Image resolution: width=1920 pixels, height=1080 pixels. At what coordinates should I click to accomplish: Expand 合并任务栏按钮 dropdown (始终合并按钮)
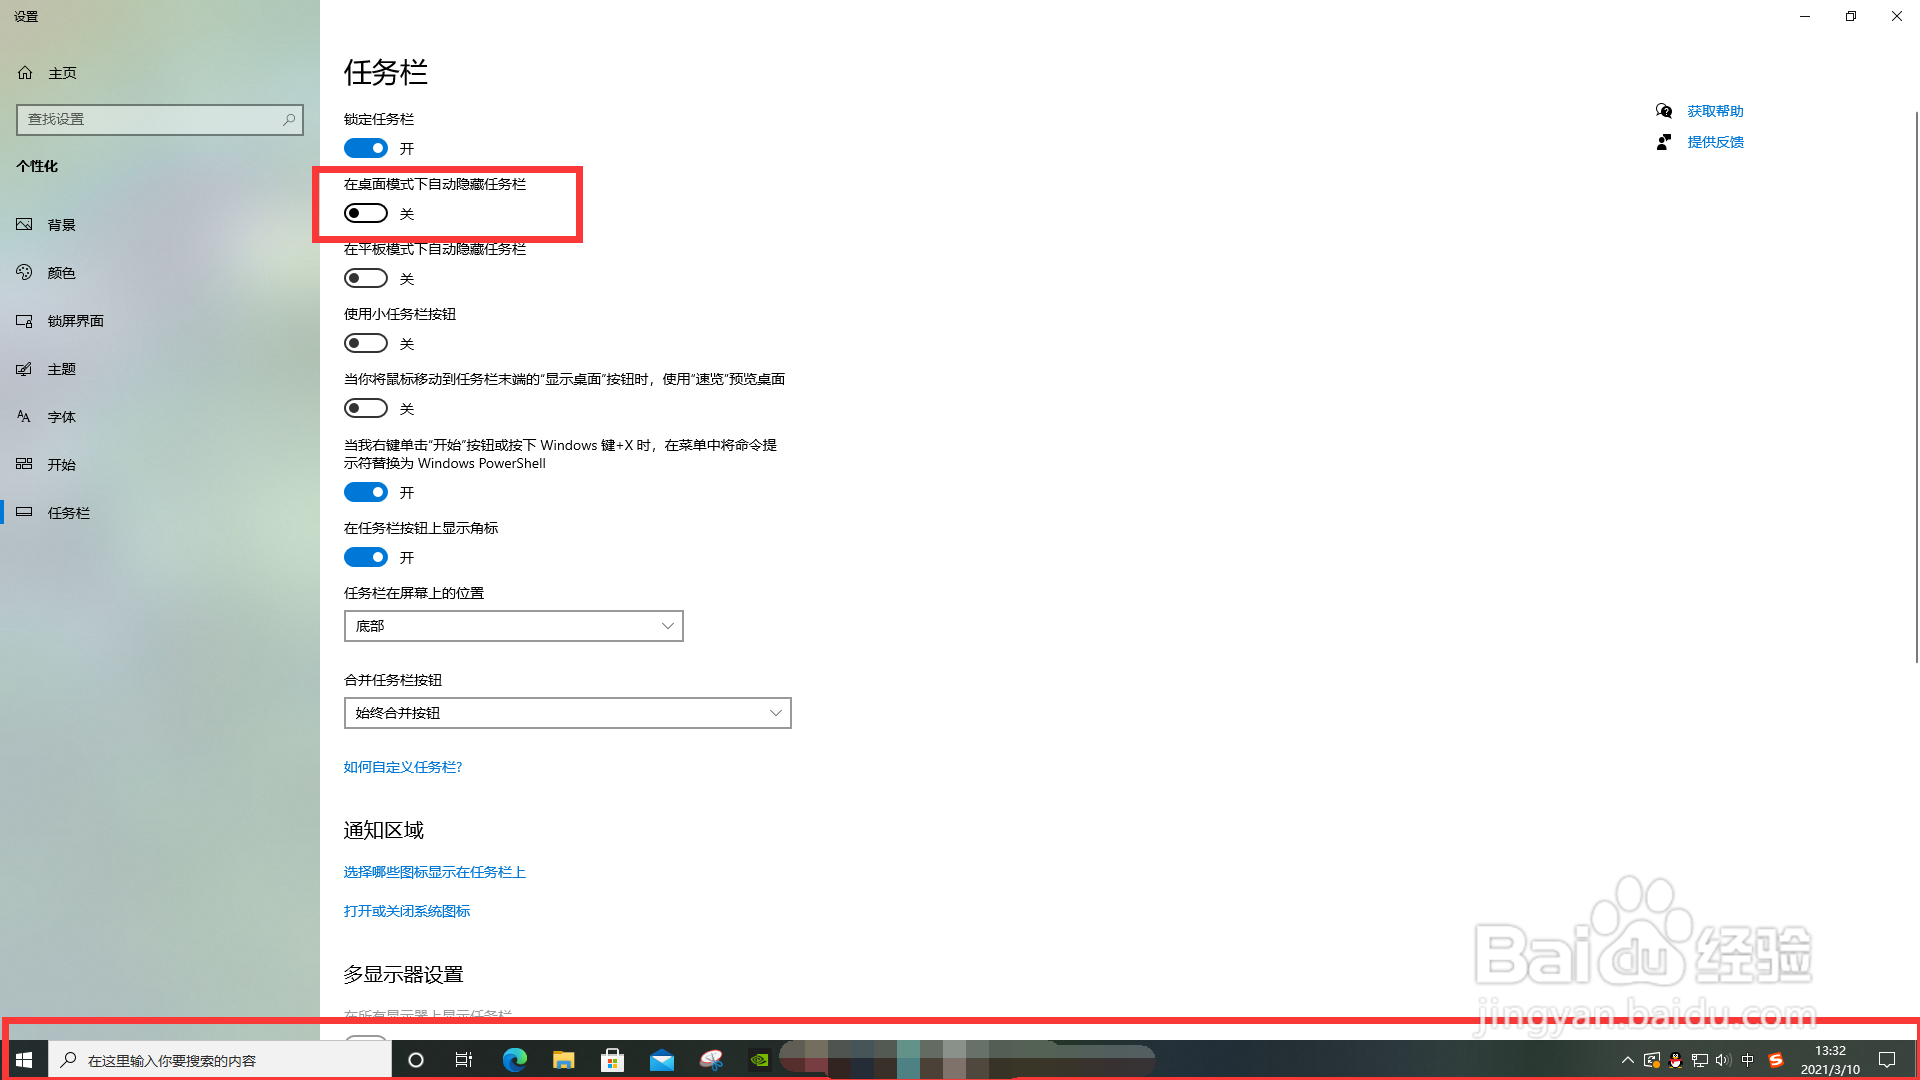567,713
